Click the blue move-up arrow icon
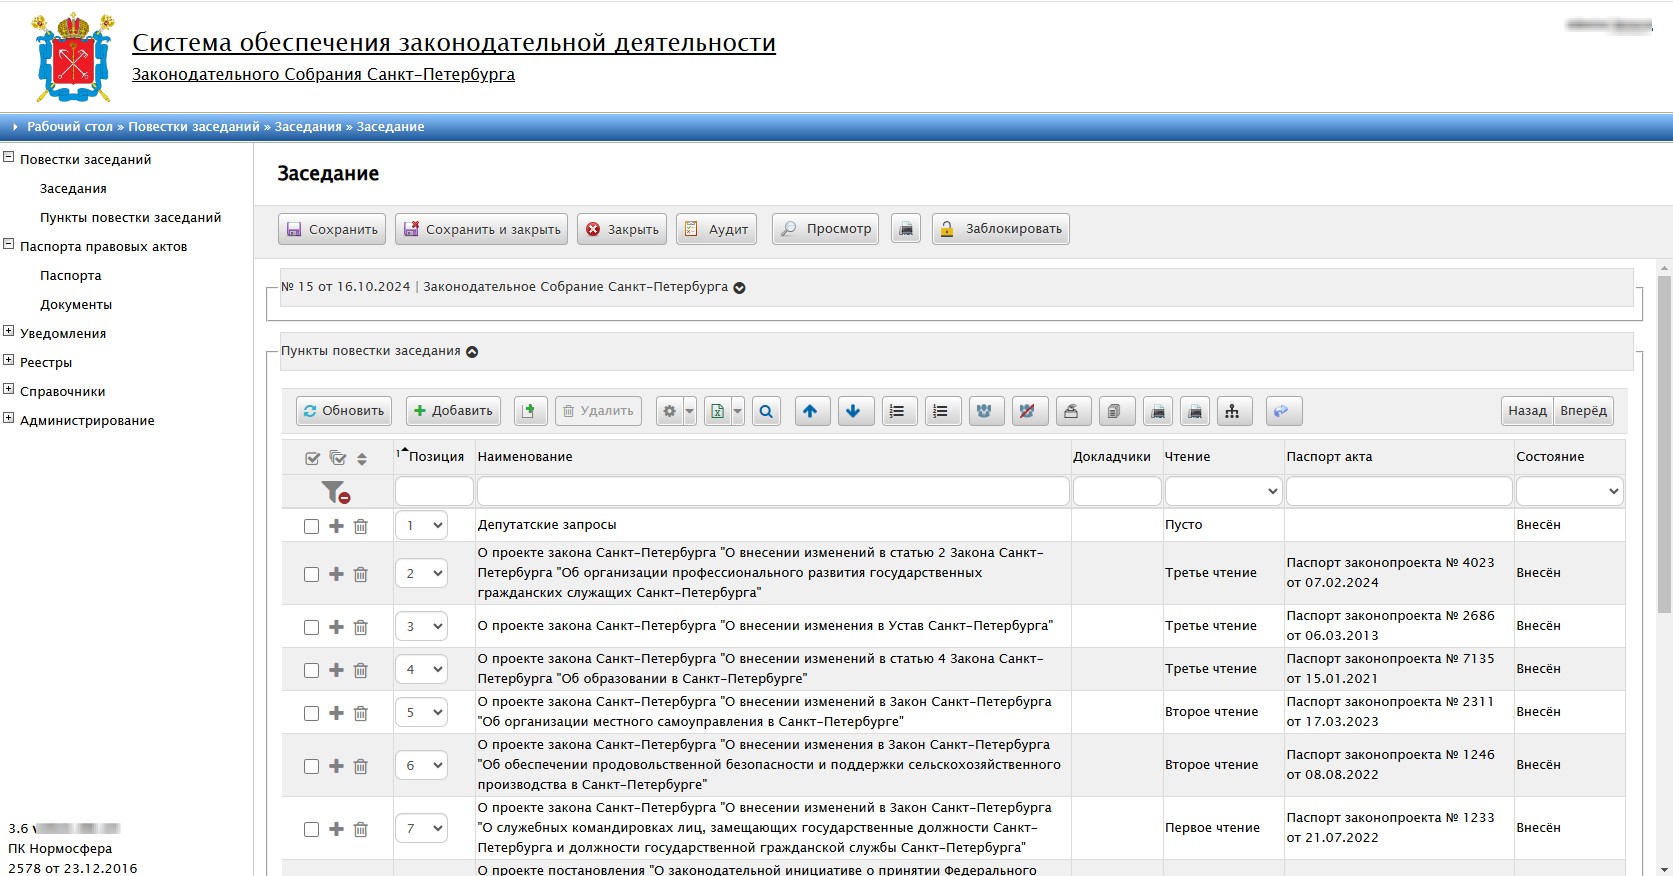 click(x=810, y=411)
